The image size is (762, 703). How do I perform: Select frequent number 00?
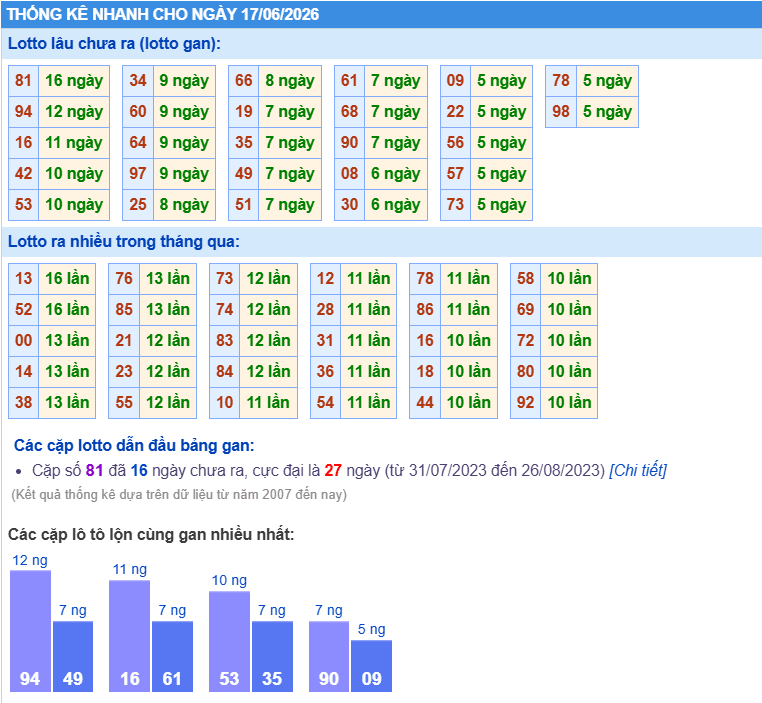[x=23, y=341]
